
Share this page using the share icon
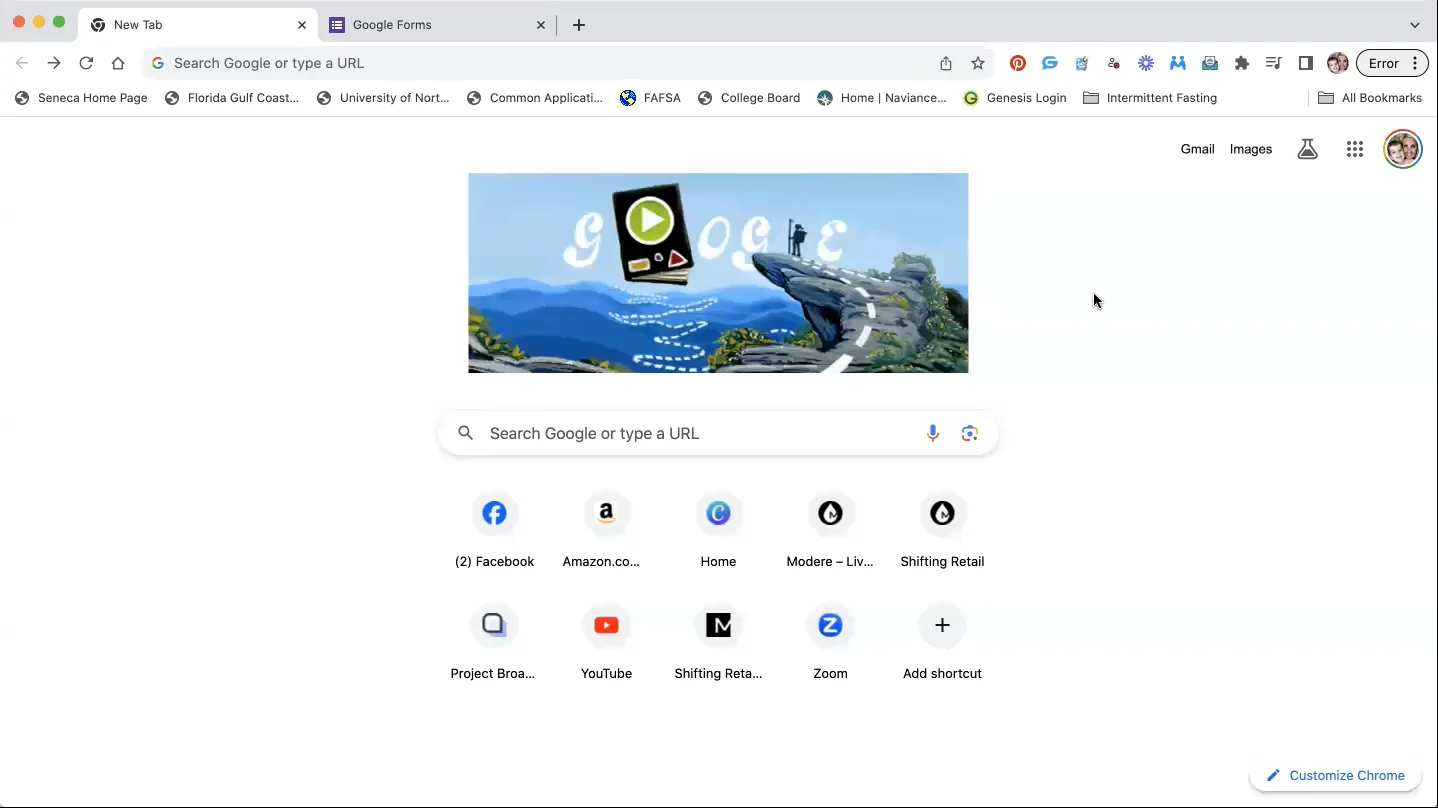946,63
